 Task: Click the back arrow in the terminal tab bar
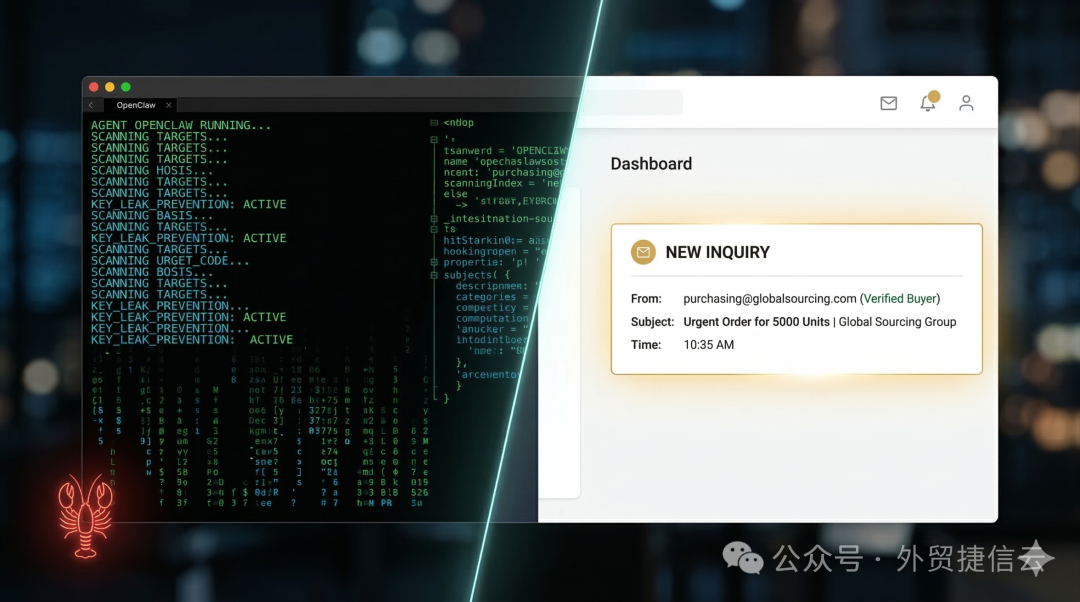[91, 105]
